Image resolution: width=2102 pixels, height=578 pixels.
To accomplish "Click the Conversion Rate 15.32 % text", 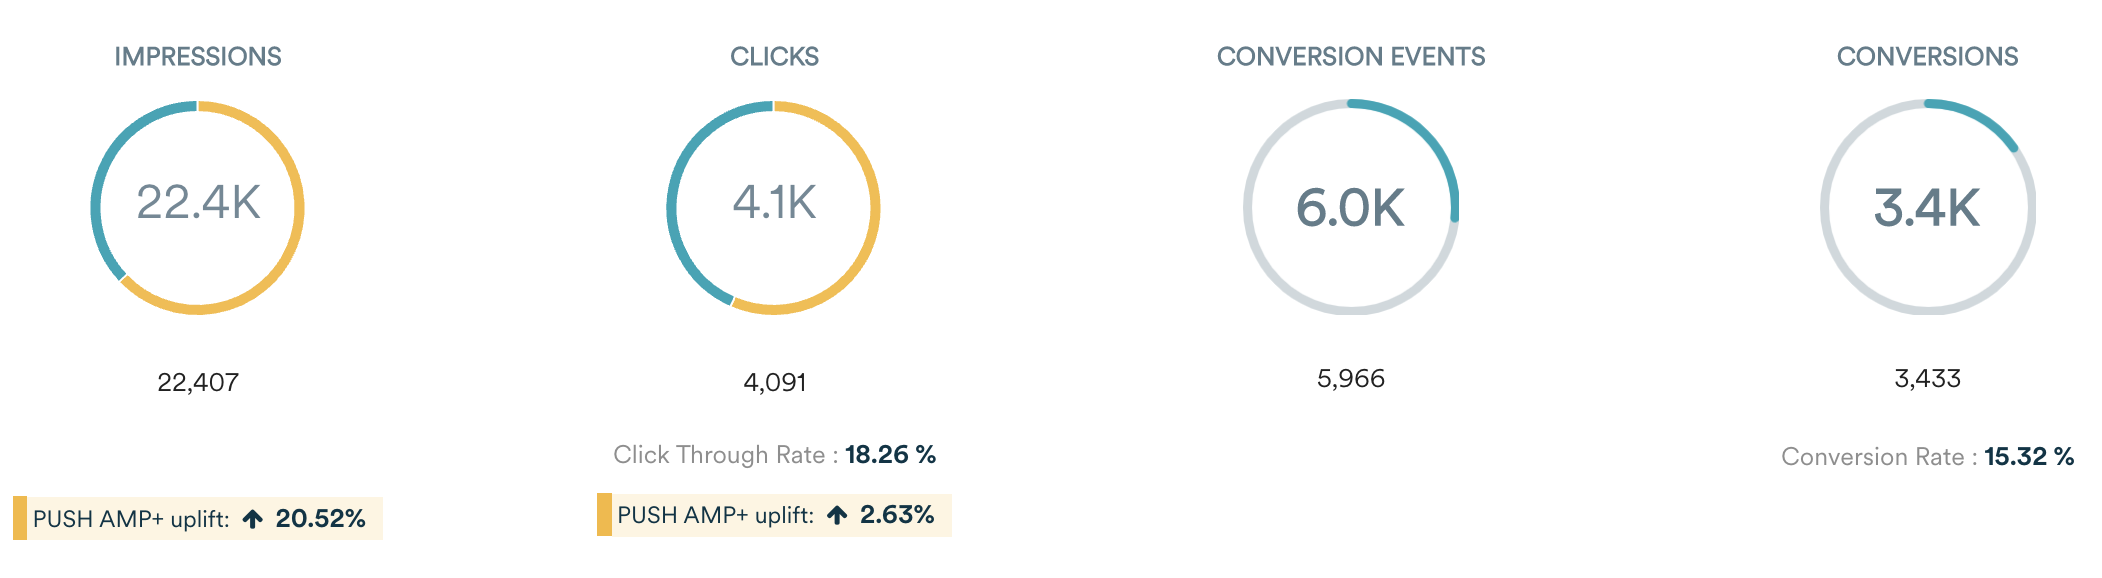I will [x=1927, y=457].
